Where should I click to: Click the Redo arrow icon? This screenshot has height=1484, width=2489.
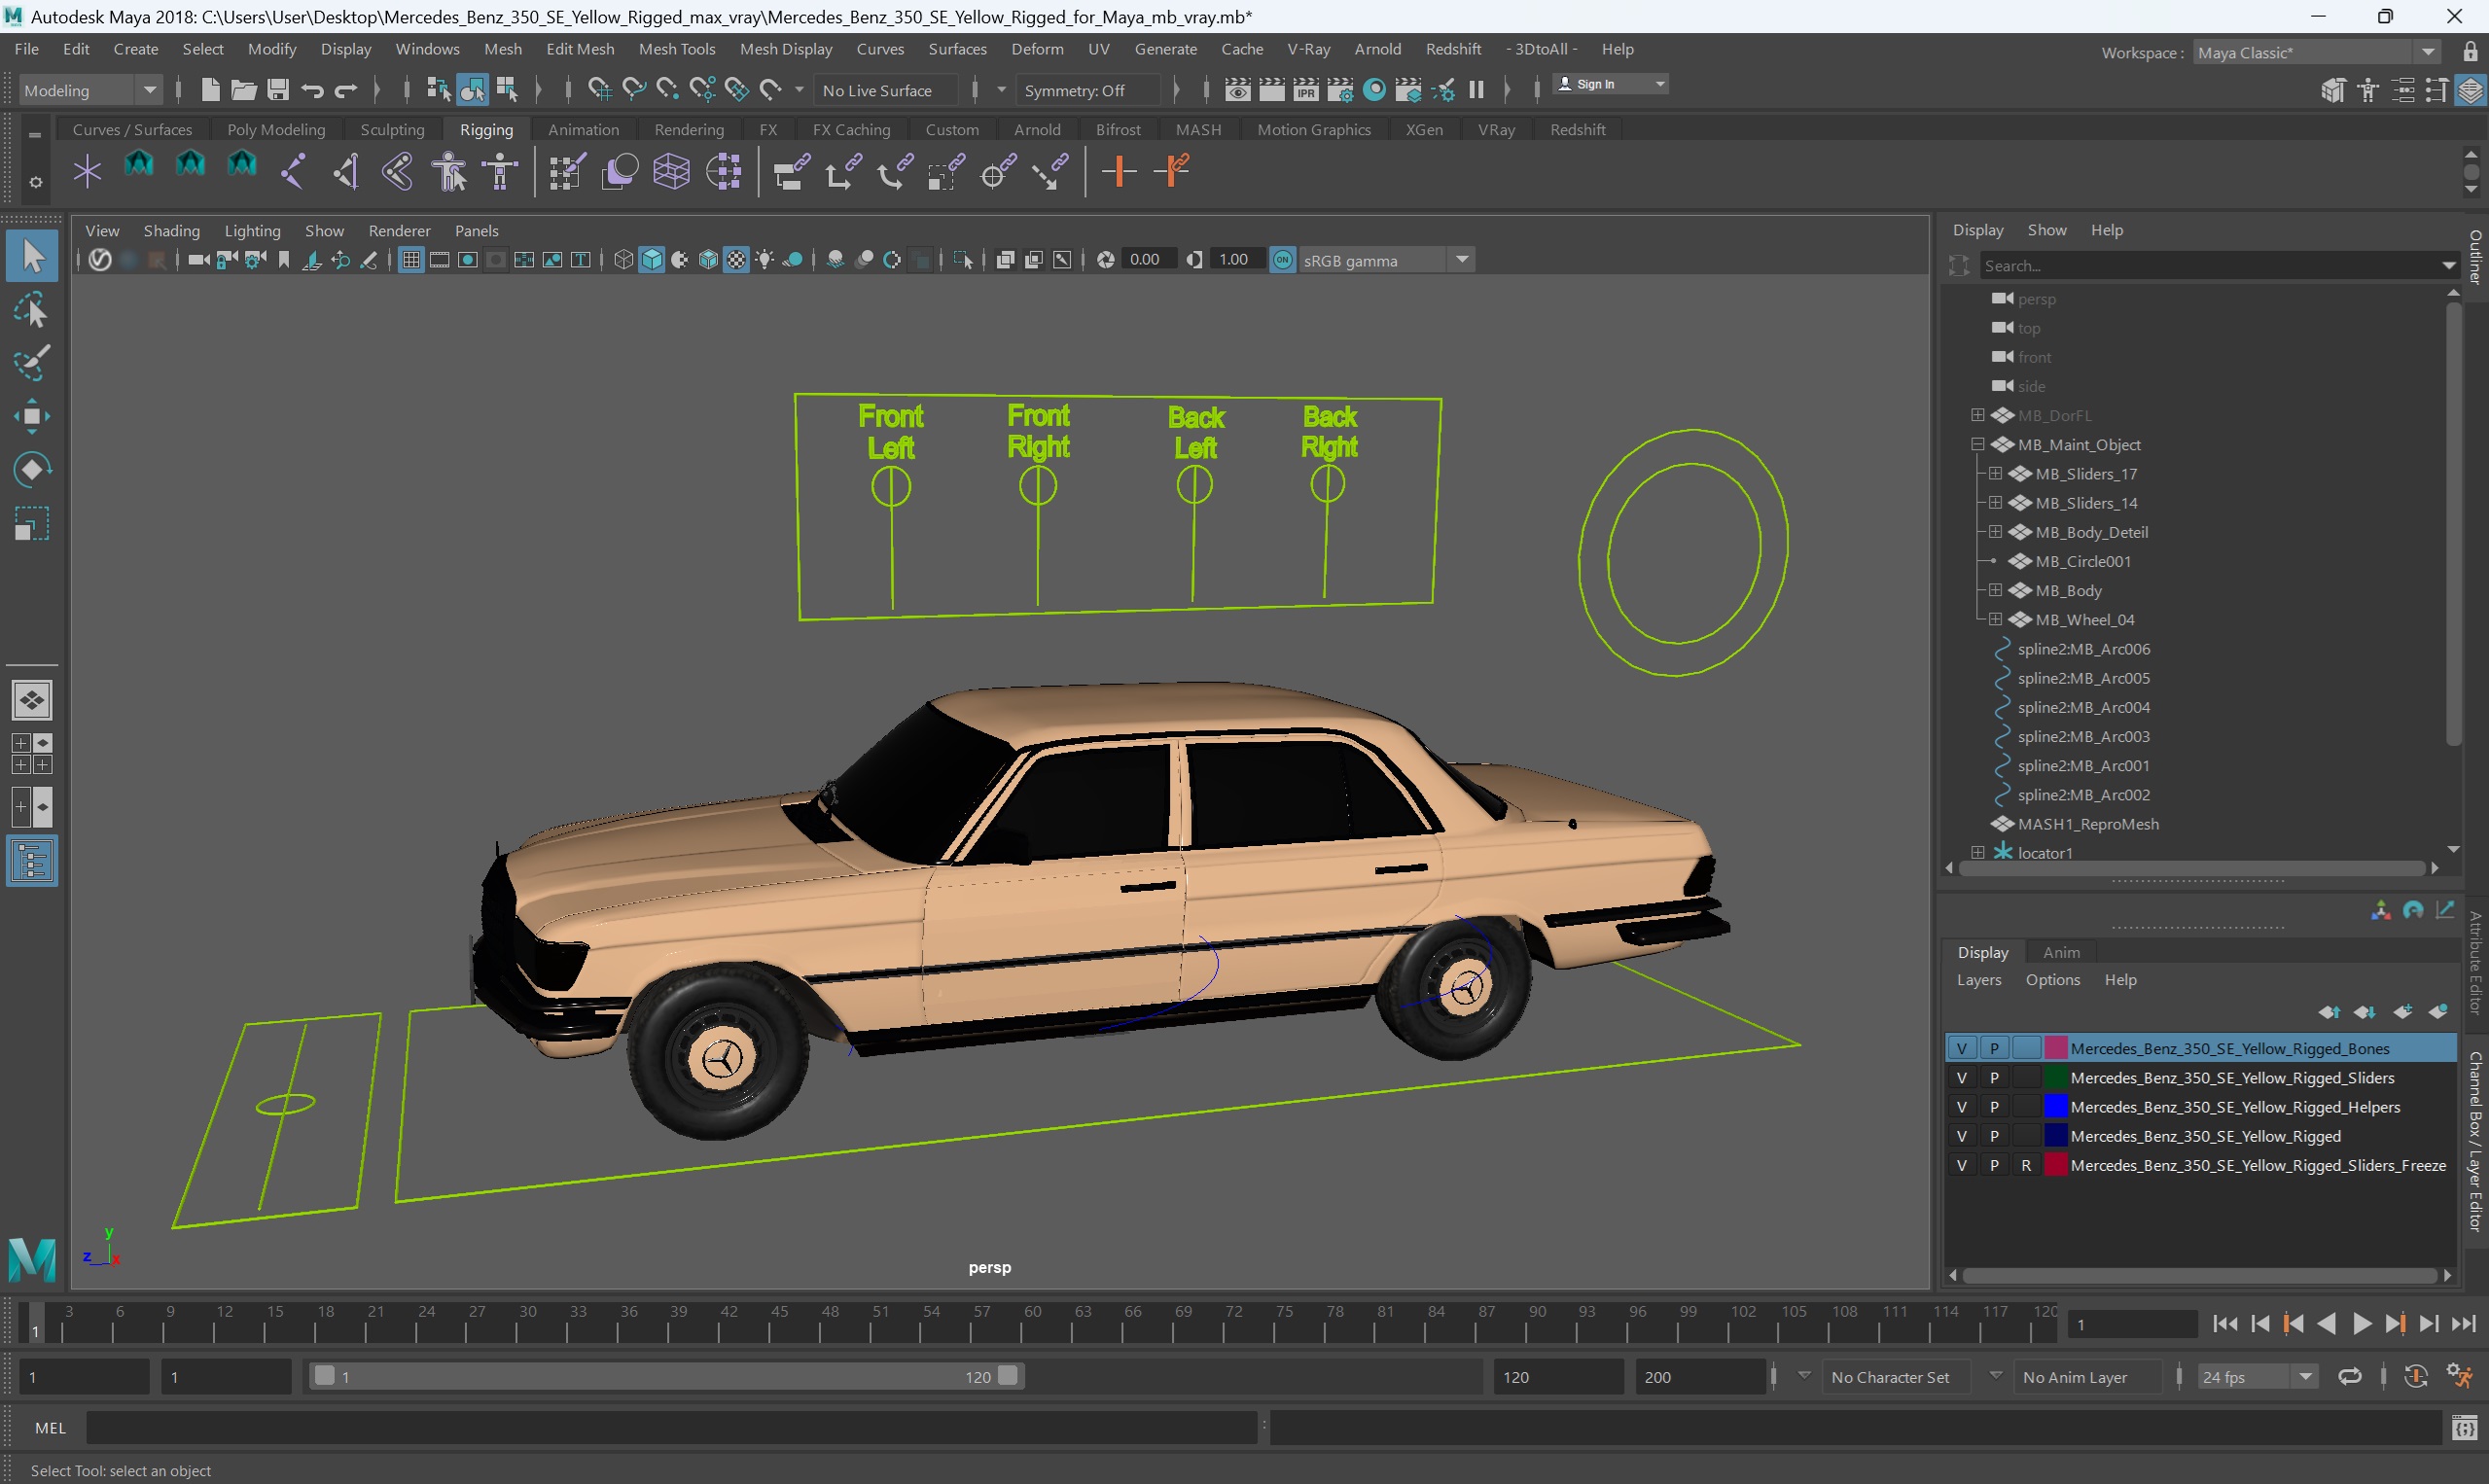point(346,90)
